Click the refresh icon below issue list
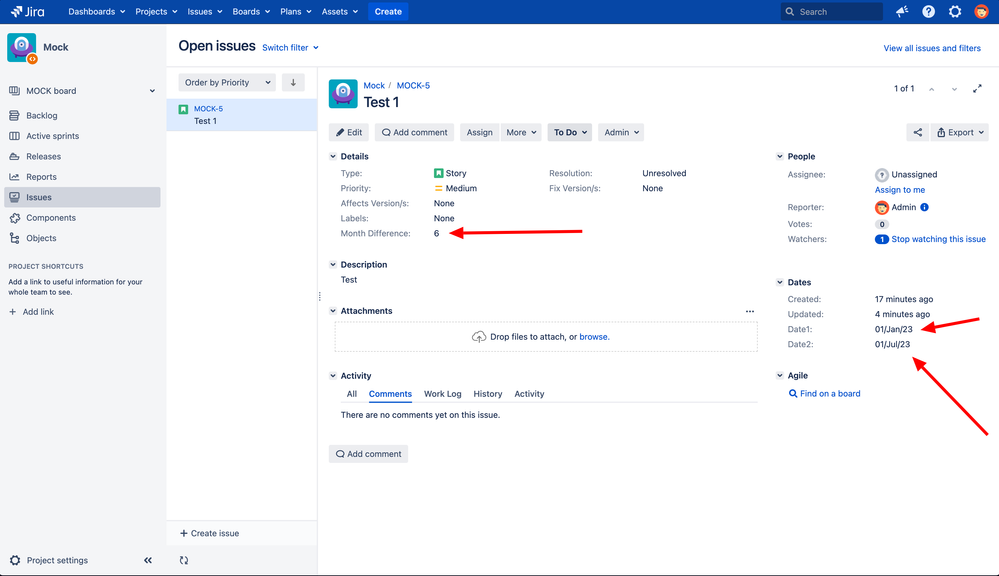Image resolution: width=999 pixels, height=576 pixels. click(x=184, y=561)
